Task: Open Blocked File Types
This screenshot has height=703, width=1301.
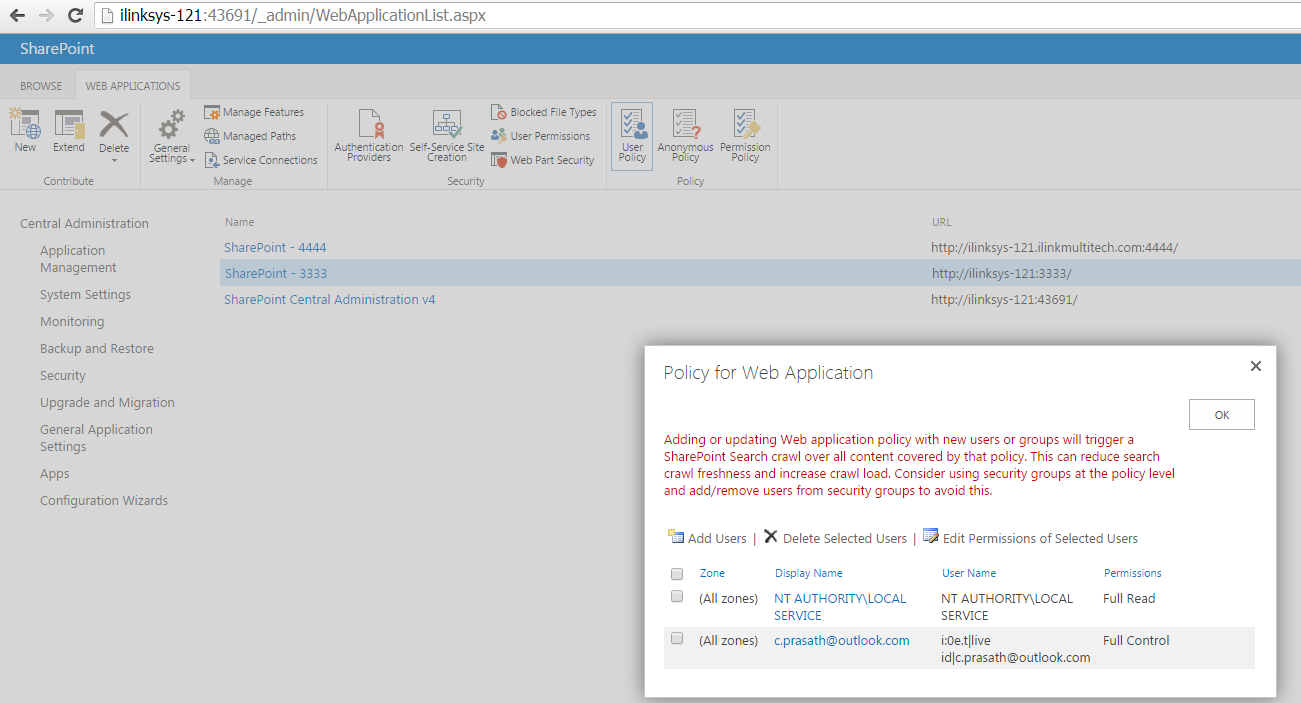Action: pos(544,112)
